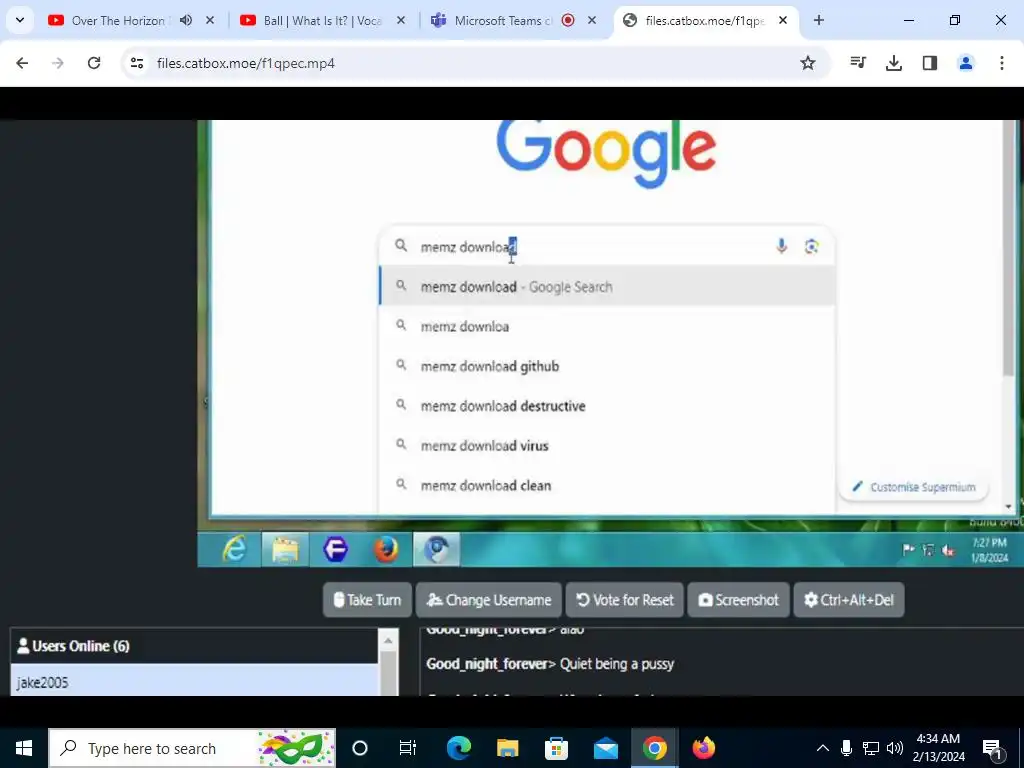Select user jake2005 in users list
The image size is (1024, 768).
pos(195,681)
